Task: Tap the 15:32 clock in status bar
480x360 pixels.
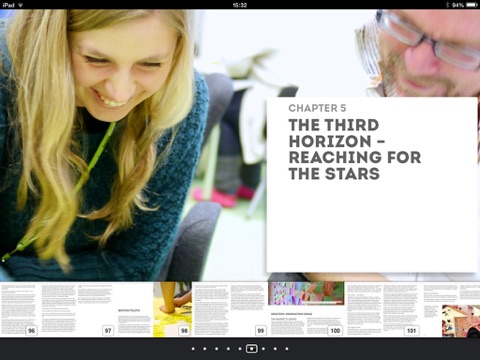Action: point(240,5)
